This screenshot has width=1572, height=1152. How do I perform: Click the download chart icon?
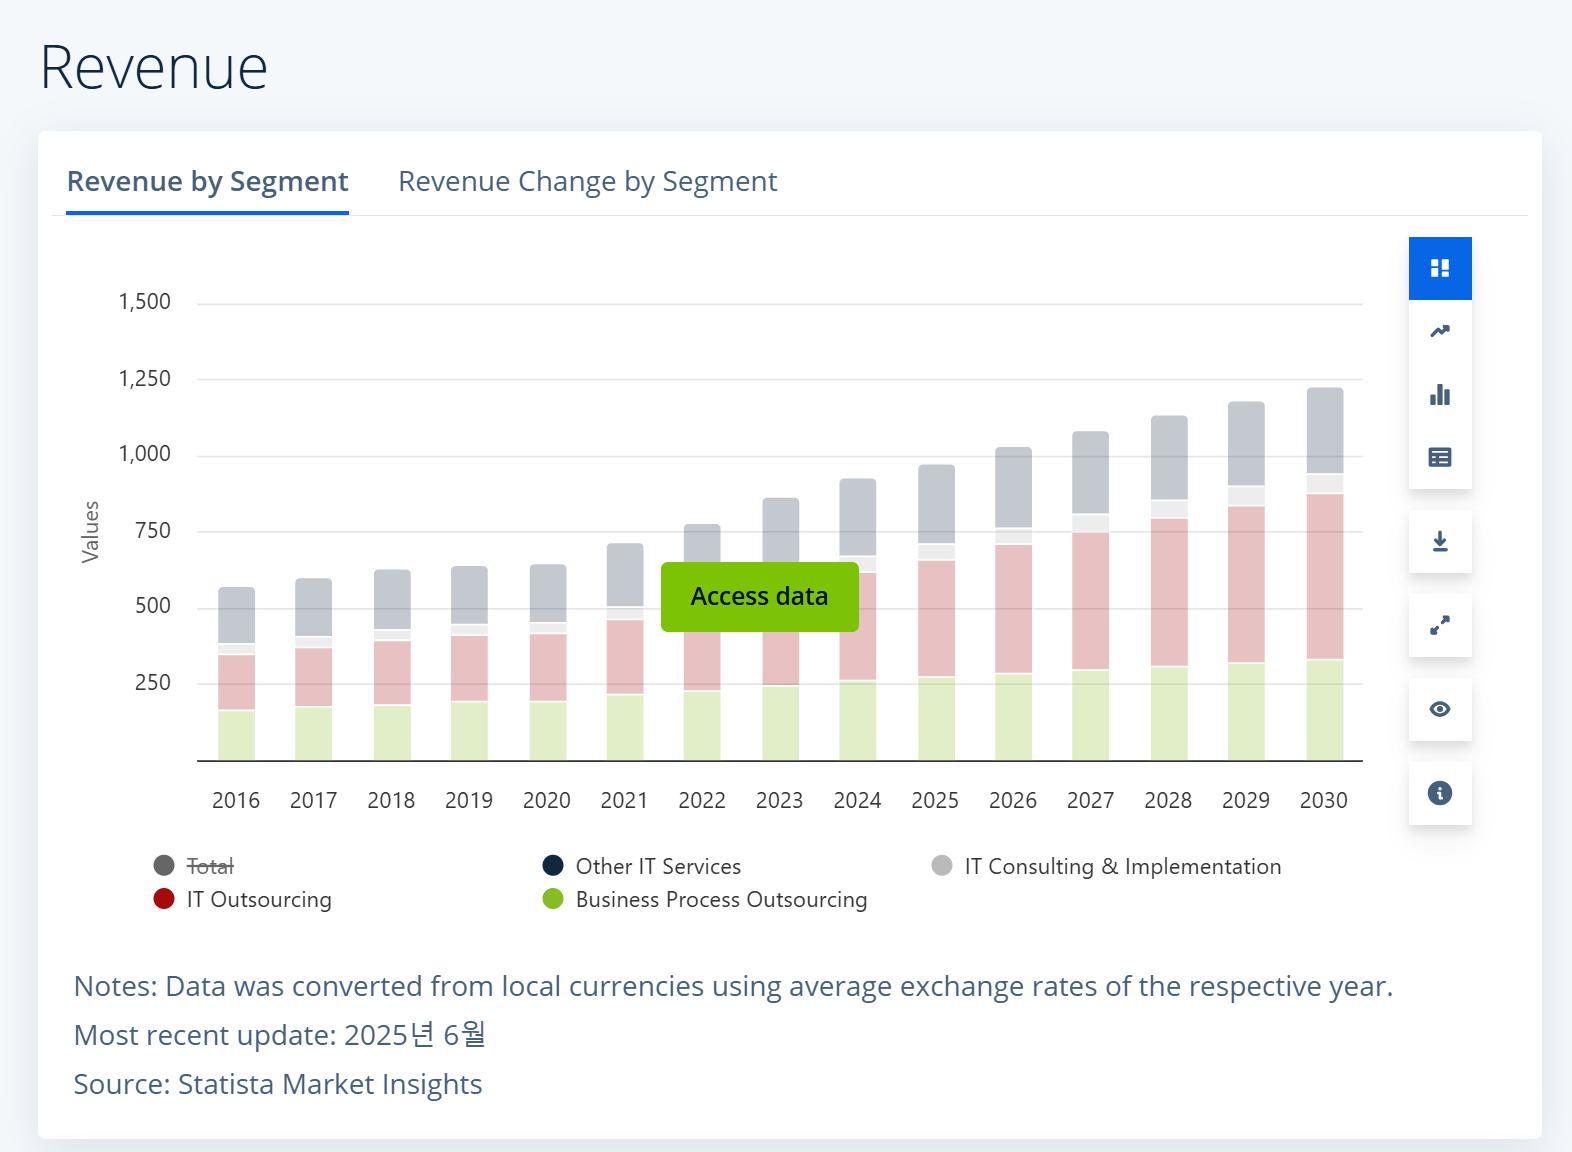(1440, 542)
